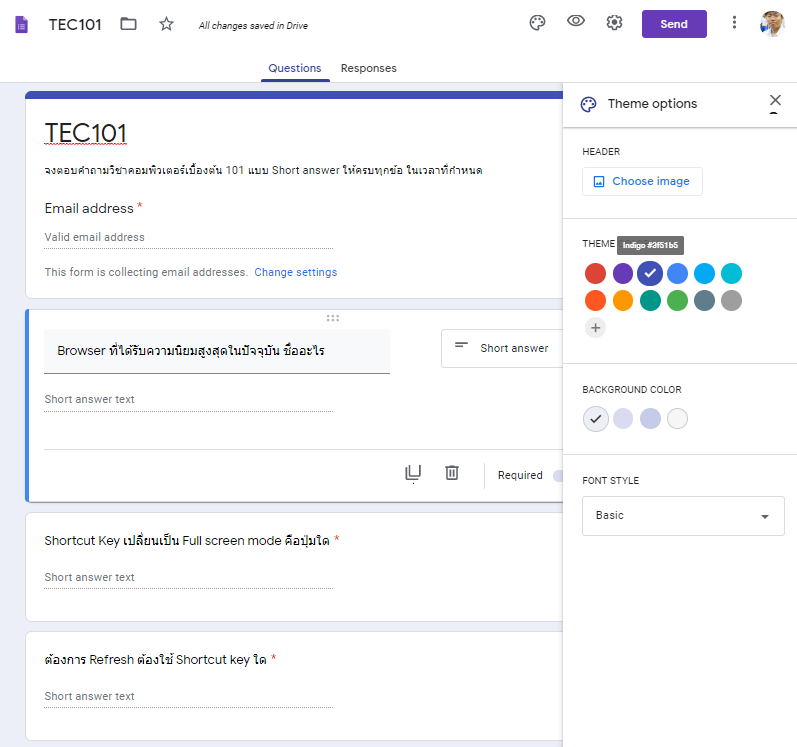Image resolution: width=797 pixels, height=747 pixels.
Task: Select the gray background color swatch
Action: tap(677, 419)
